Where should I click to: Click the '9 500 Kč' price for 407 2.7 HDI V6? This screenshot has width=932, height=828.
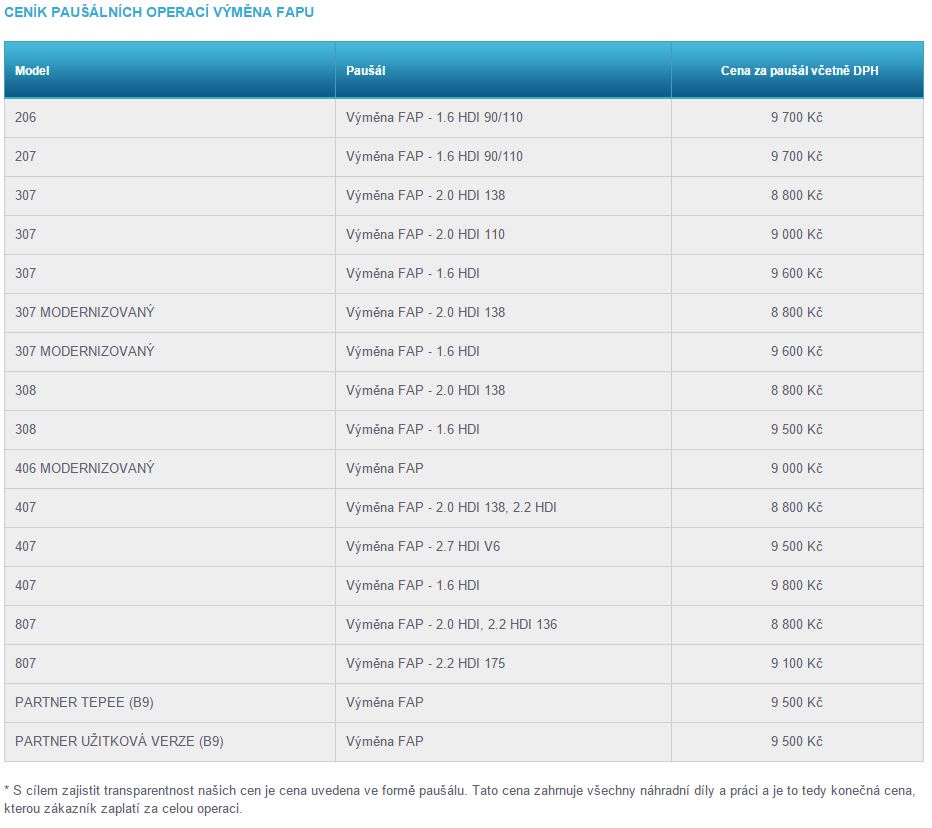796,547
